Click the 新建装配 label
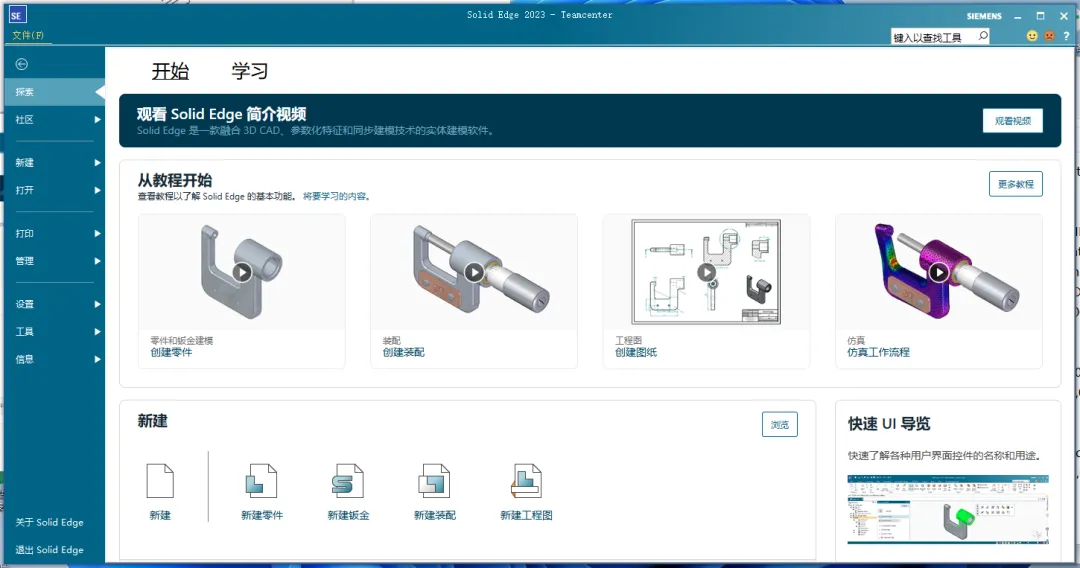1080x568 pixels. tap(435, 515)
